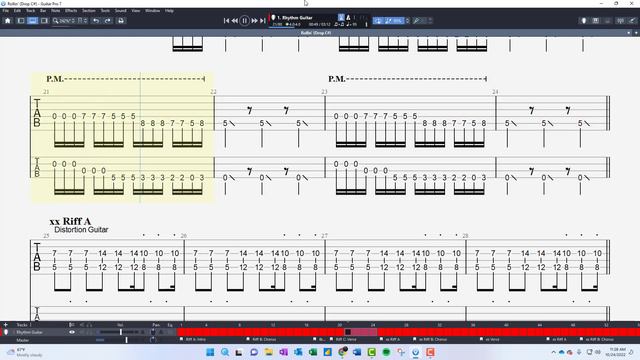Toggle Rhythm Guitar track visibility eye

coord(72,332)
